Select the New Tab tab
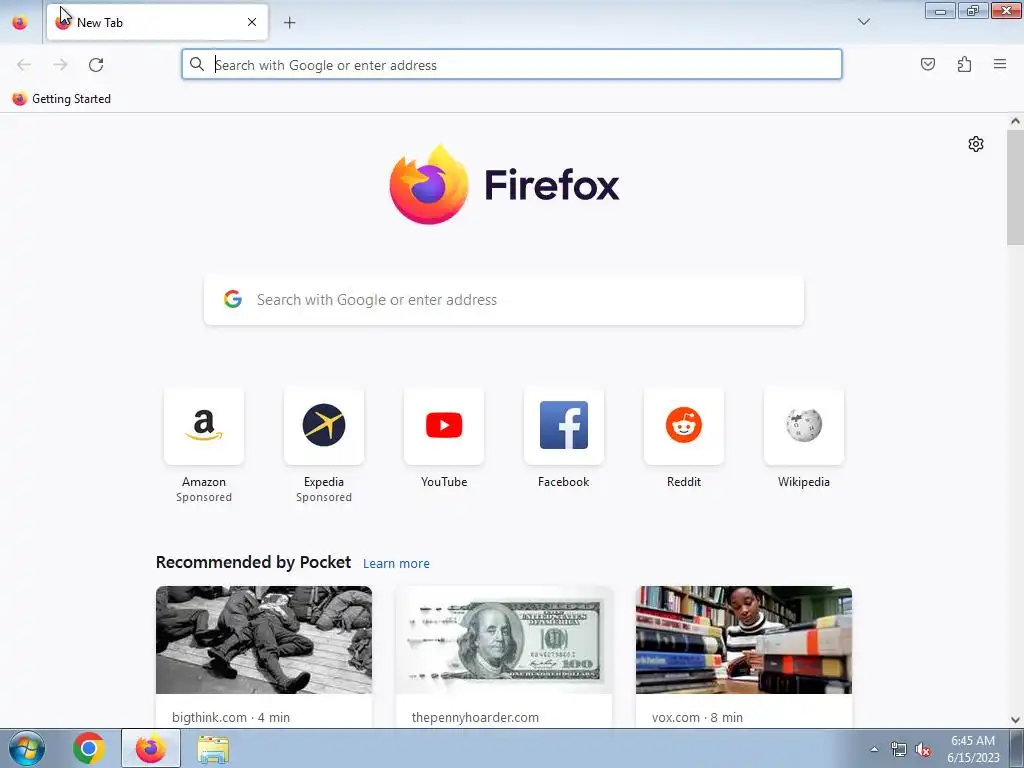 point(157,22)
